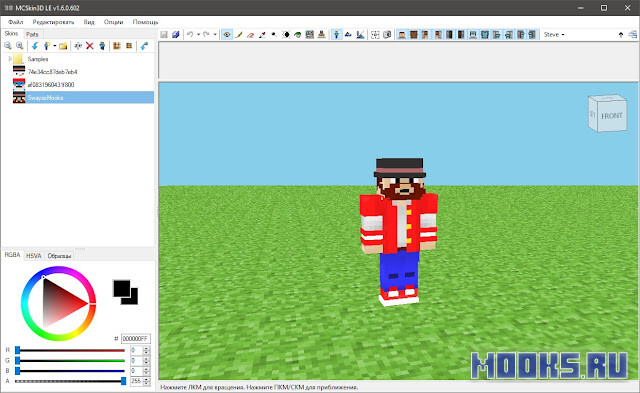This screenshot has height=393, width=640.
Task: Switch to the Parts tab
Action: click(x=32, y=34)
